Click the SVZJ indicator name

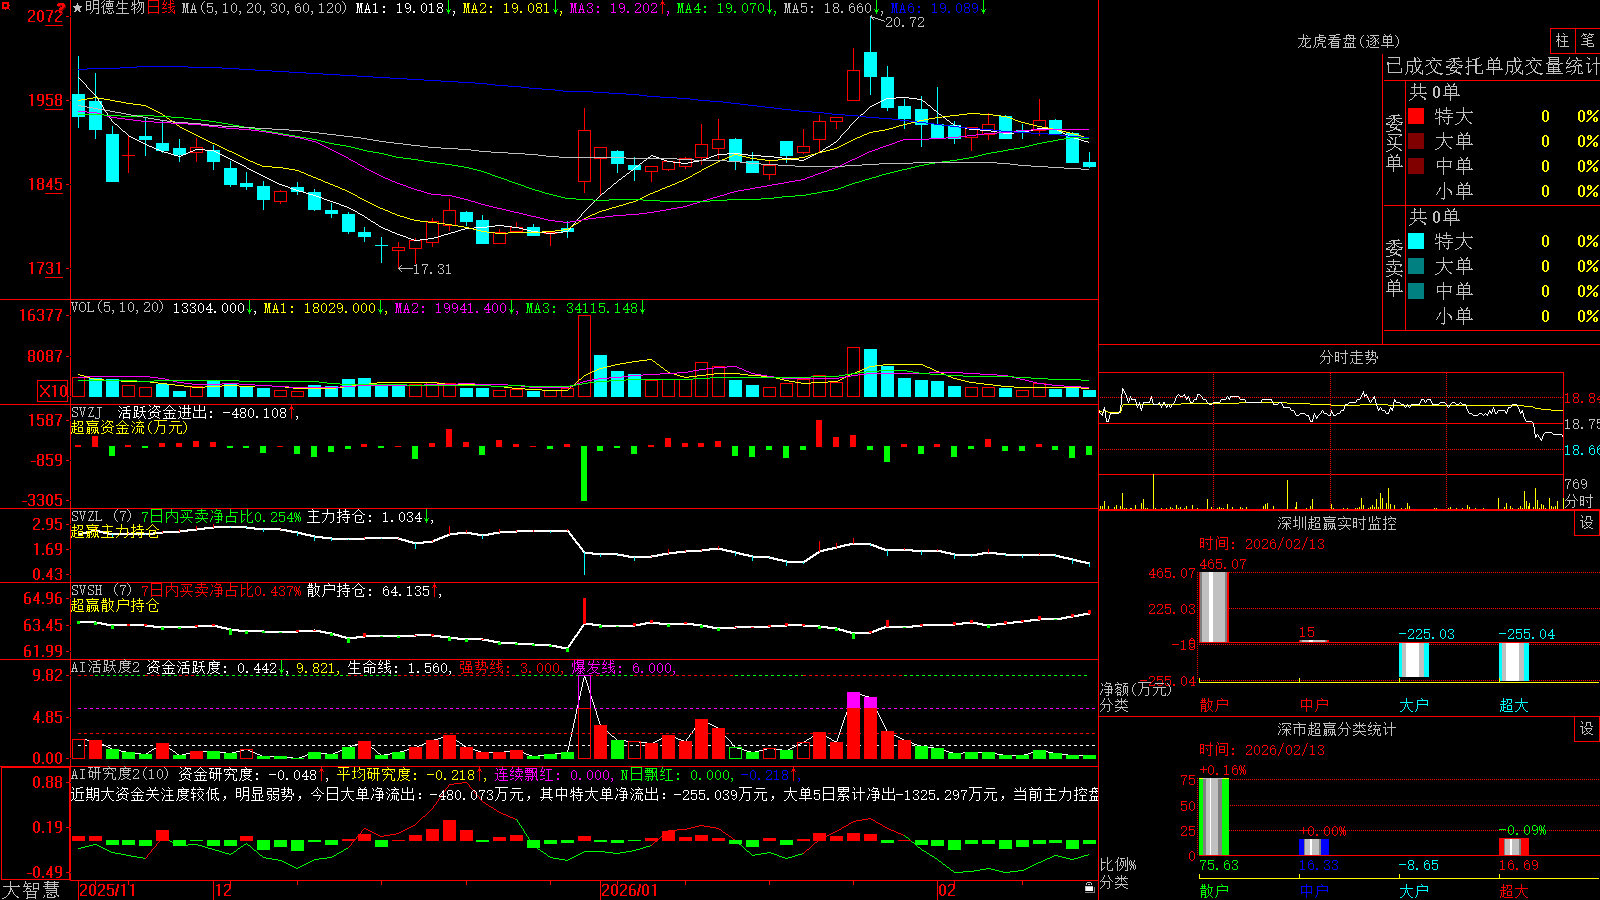pyautogui.click(x=87, y=412)
